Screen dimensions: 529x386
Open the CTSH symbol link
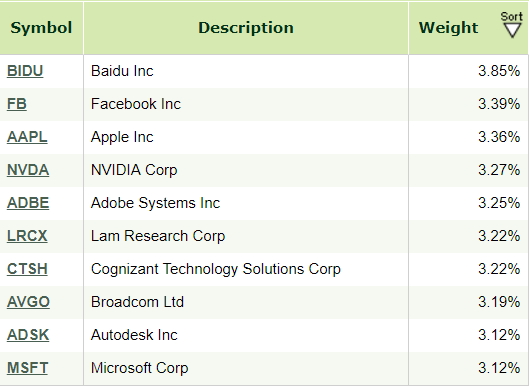point(27,269)
